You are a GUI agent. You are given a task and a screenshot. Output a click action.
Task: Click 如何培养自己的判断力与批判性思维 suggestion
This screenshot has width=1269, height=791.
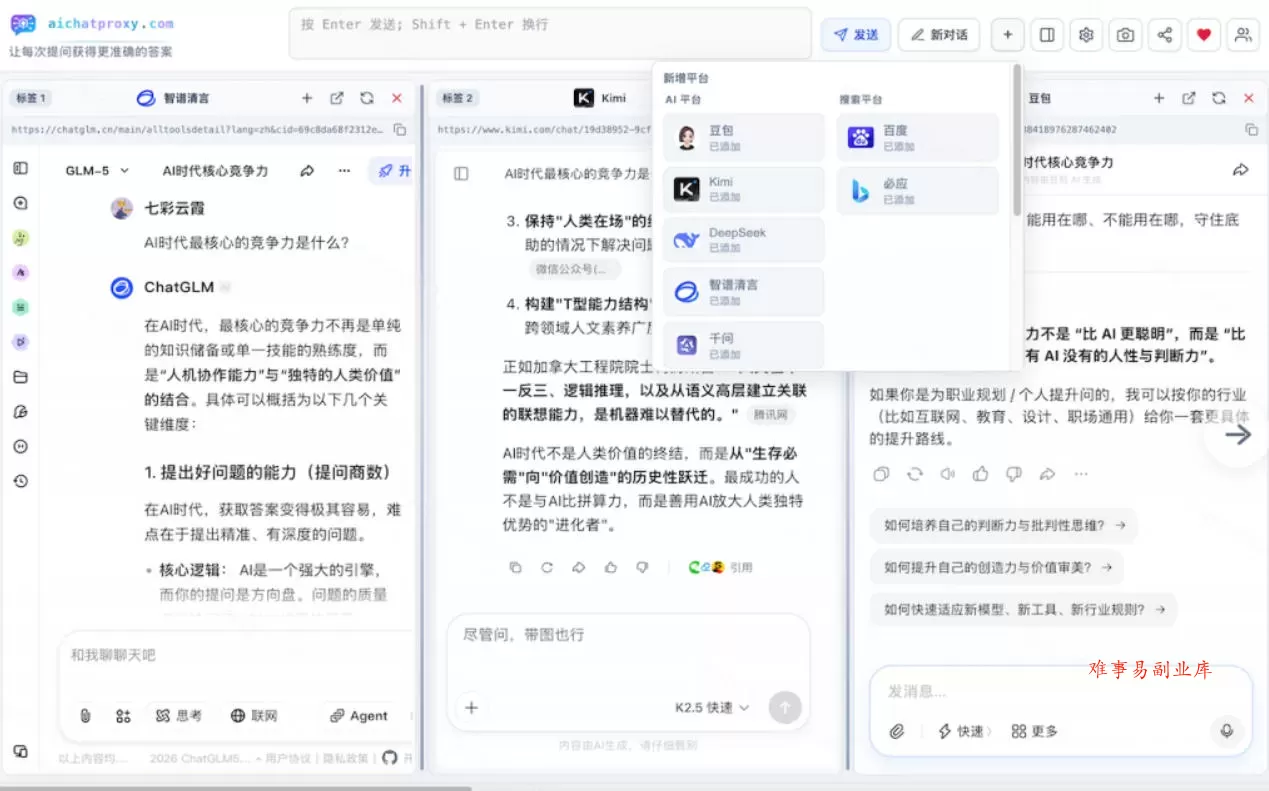1004,525
